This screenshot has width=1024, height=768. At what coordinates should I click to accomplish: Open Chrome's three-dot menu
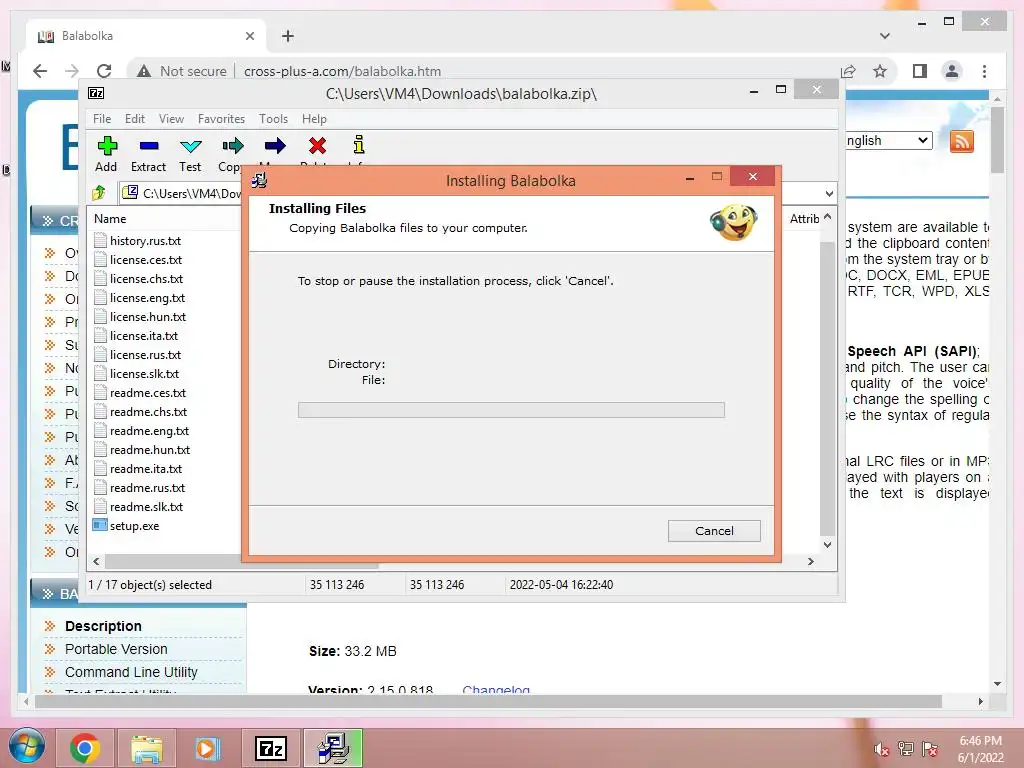(984, 71)
